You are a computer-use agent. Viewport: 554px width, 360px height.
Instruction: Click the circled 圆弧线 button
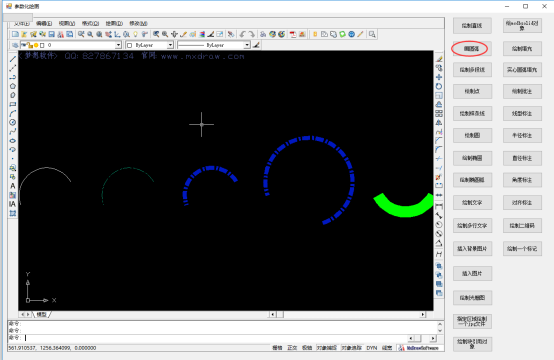[x=471, y=49]
